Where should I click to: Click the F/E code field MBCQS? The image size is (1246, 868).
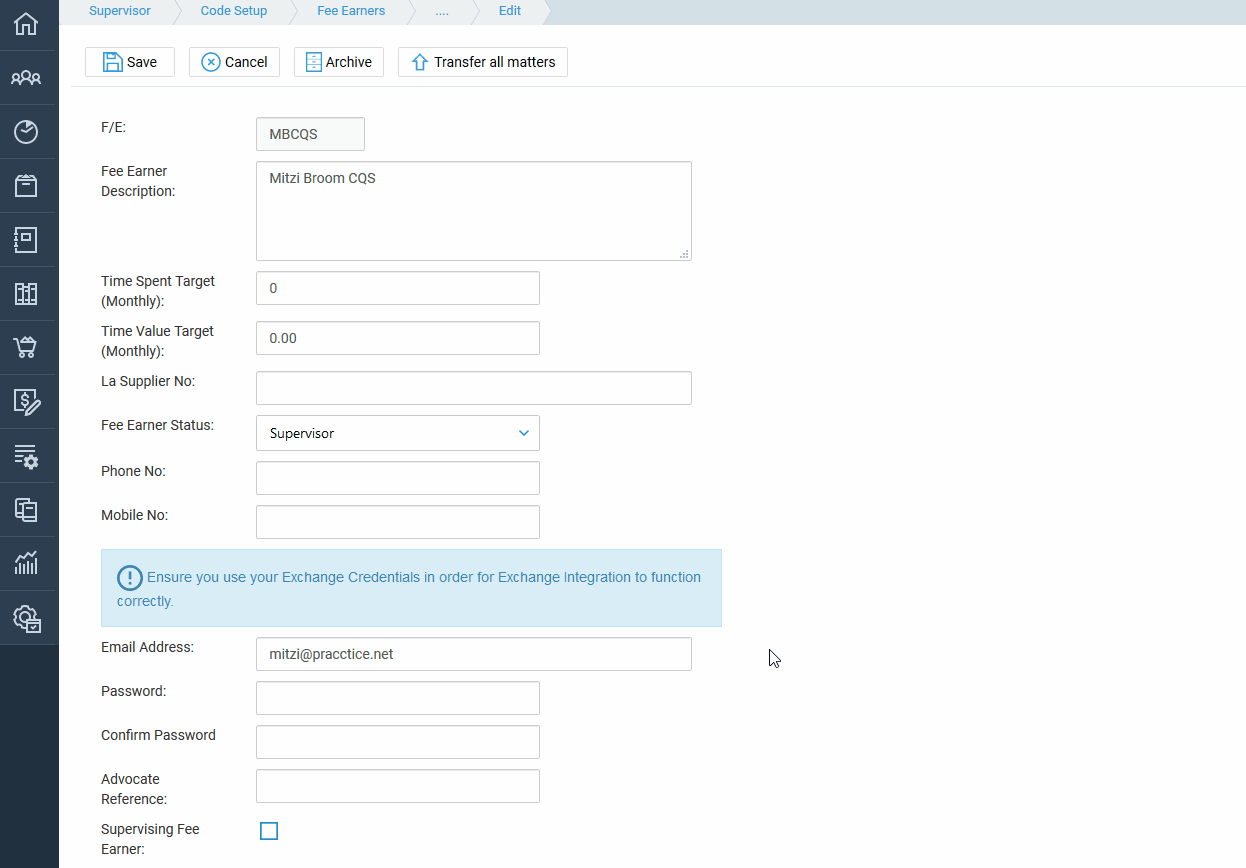tap(310, 134)
